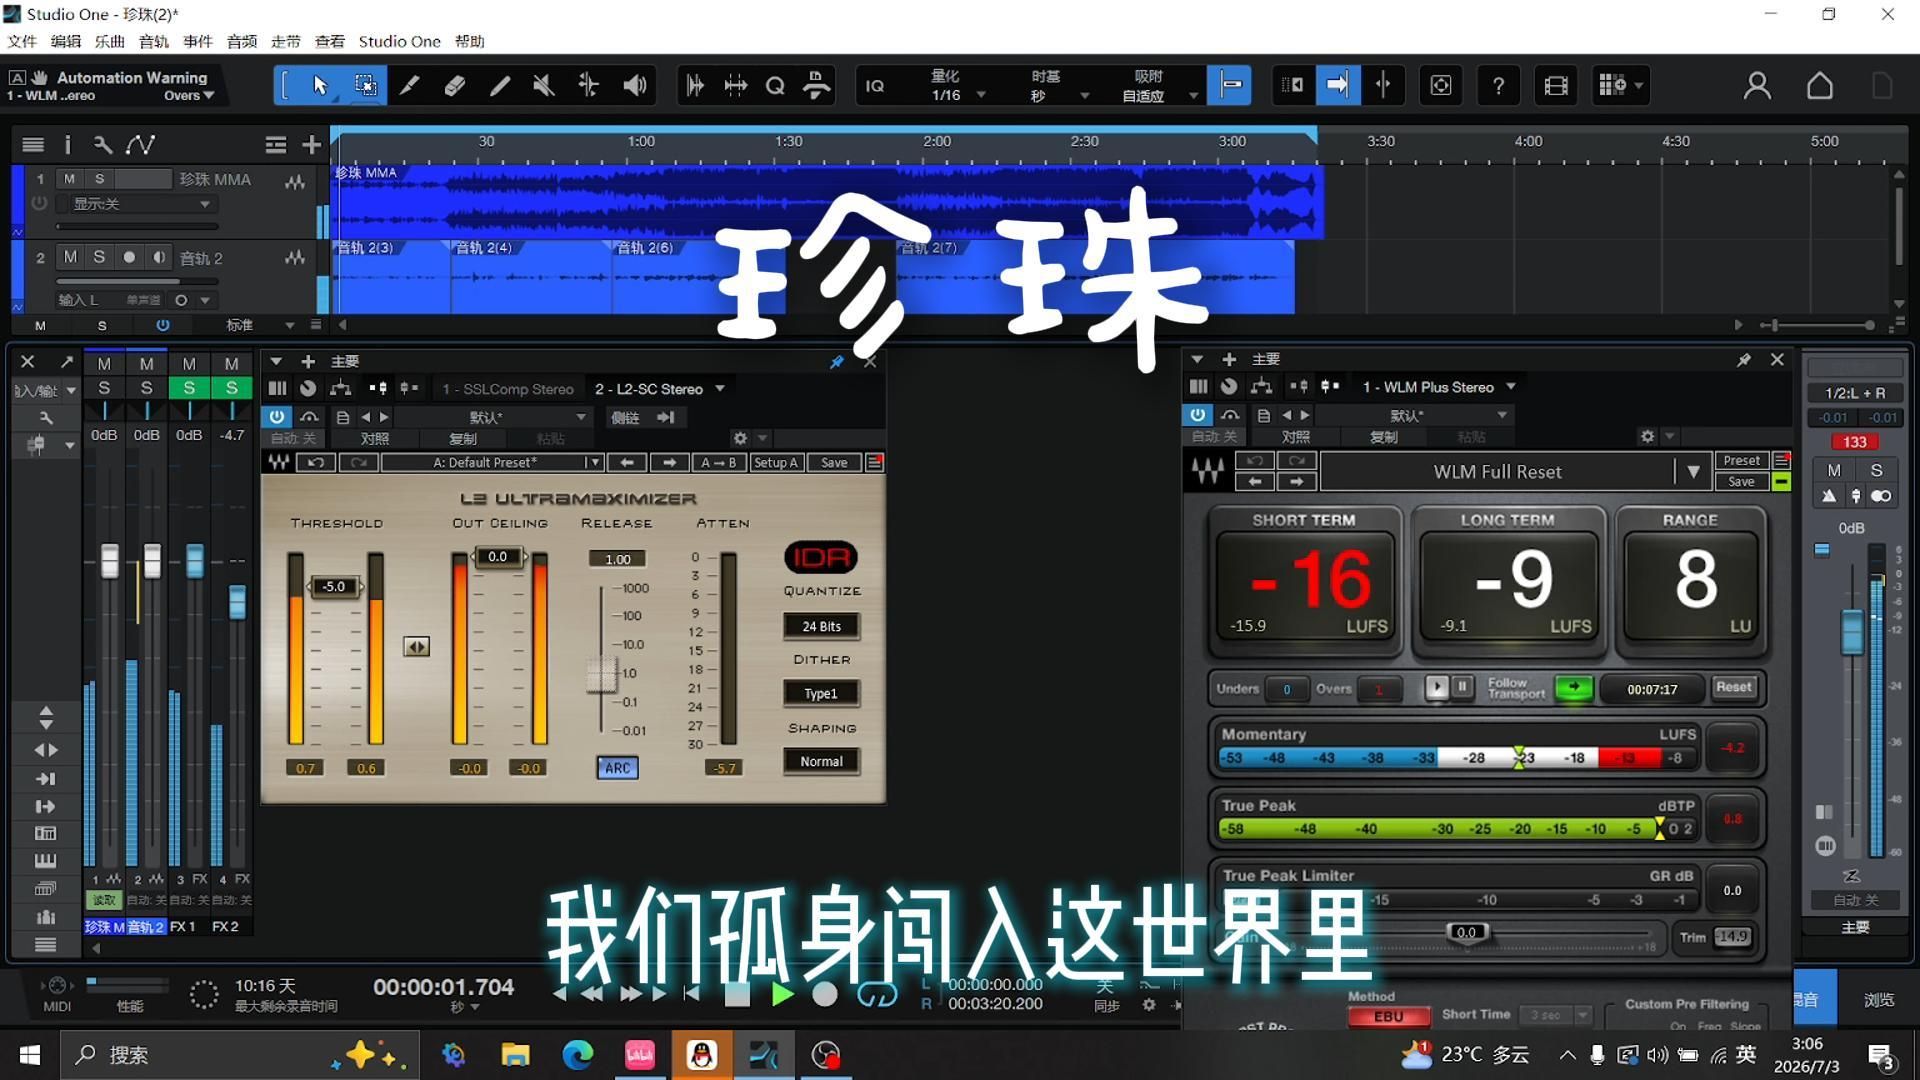This screenshot has width=1920, height=1080.
Task: Open the Studio One menu
Action: click(399, 41)
